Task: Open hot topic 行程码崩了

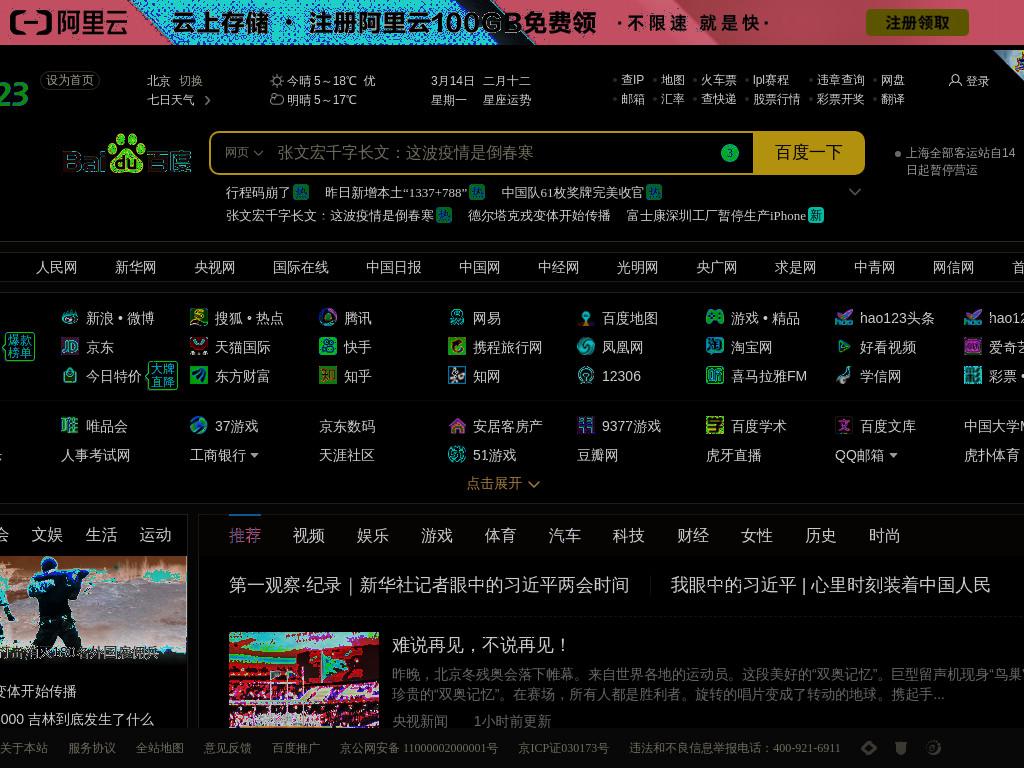Action: click(x=257, y=193)
